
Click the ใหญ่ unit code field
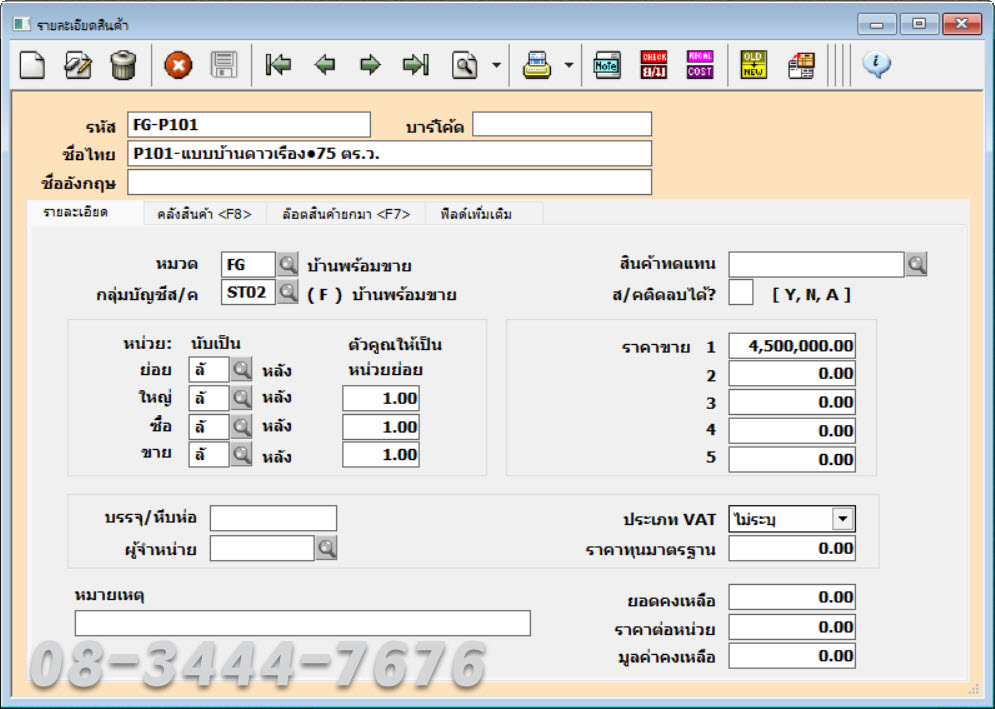tap(209, 398)
